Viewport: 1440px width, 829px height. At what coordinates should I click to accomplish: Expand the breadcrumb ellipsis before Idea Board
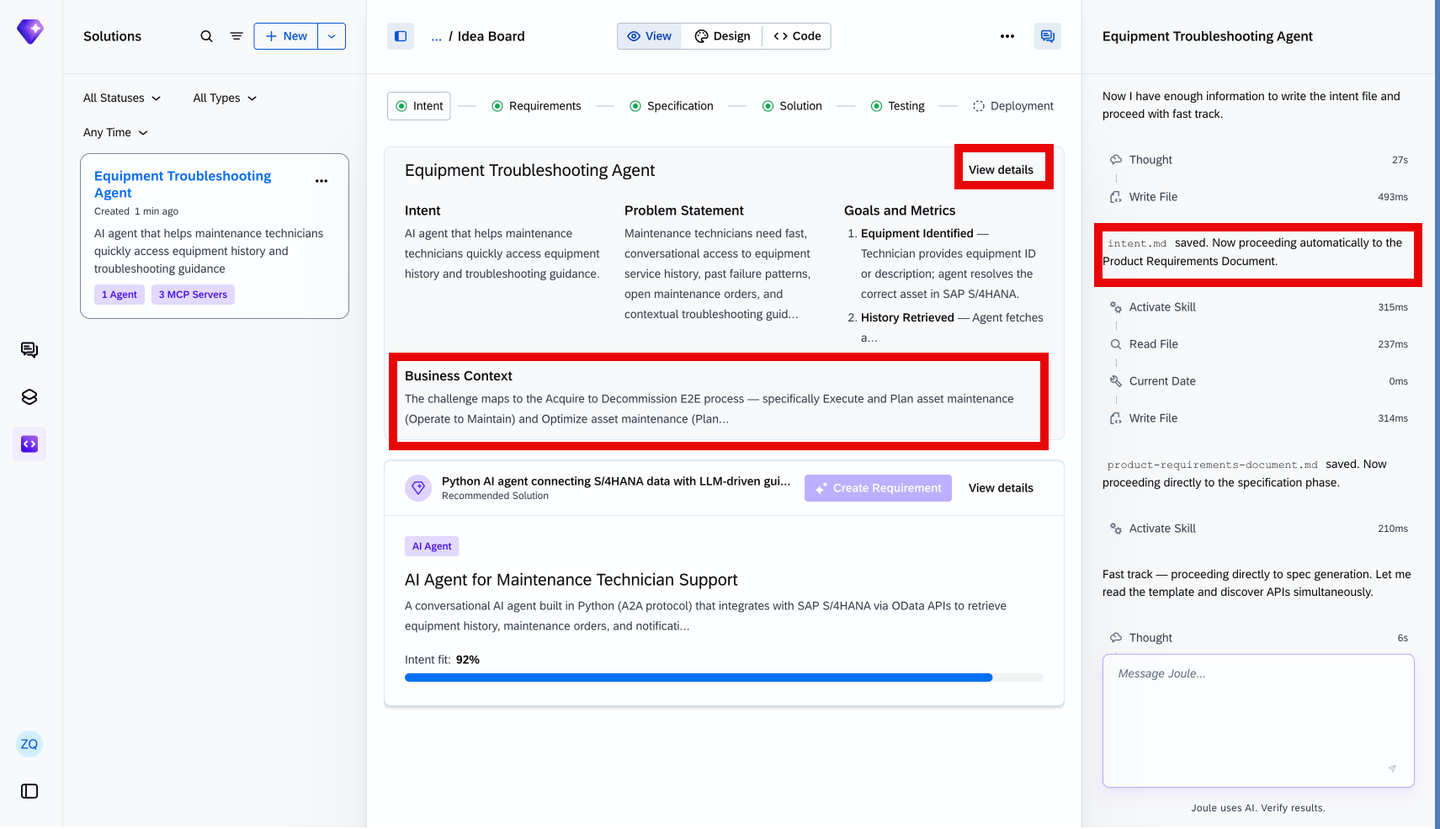point(436,36)
